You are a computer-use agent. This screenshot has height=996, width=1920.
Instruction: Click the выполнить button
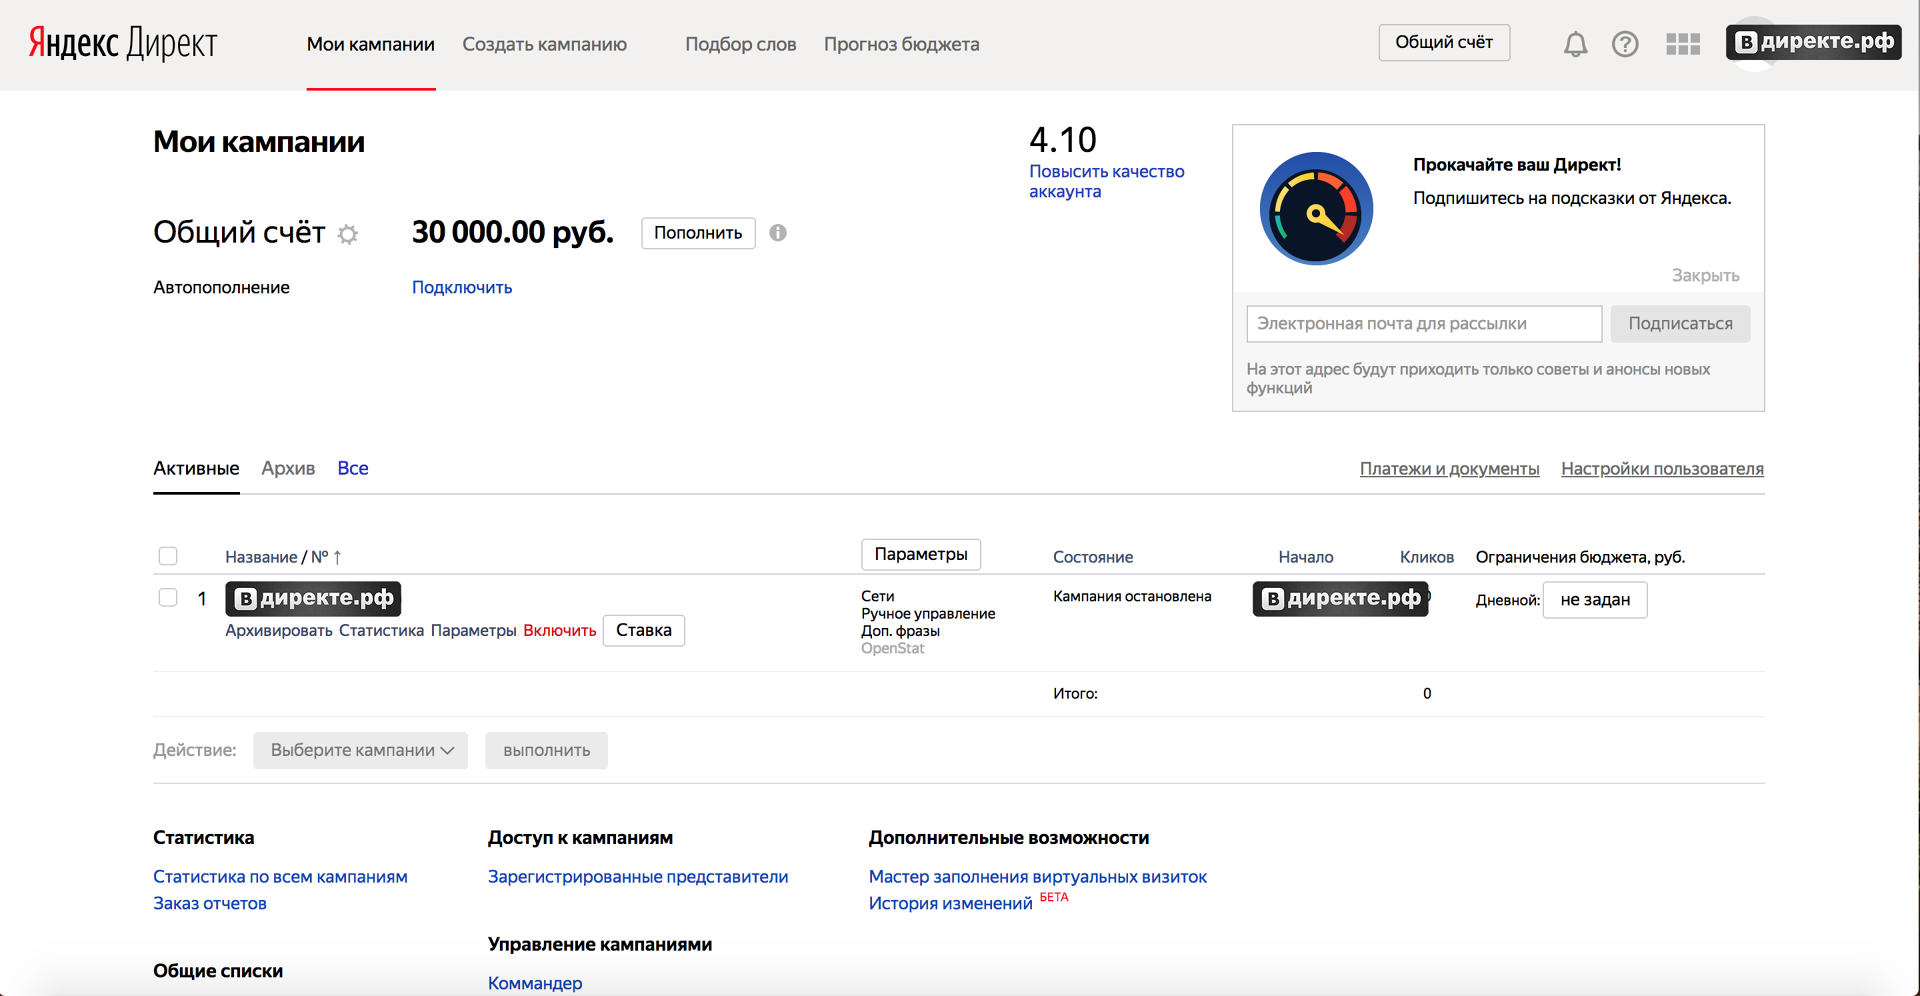click(546, 751)
